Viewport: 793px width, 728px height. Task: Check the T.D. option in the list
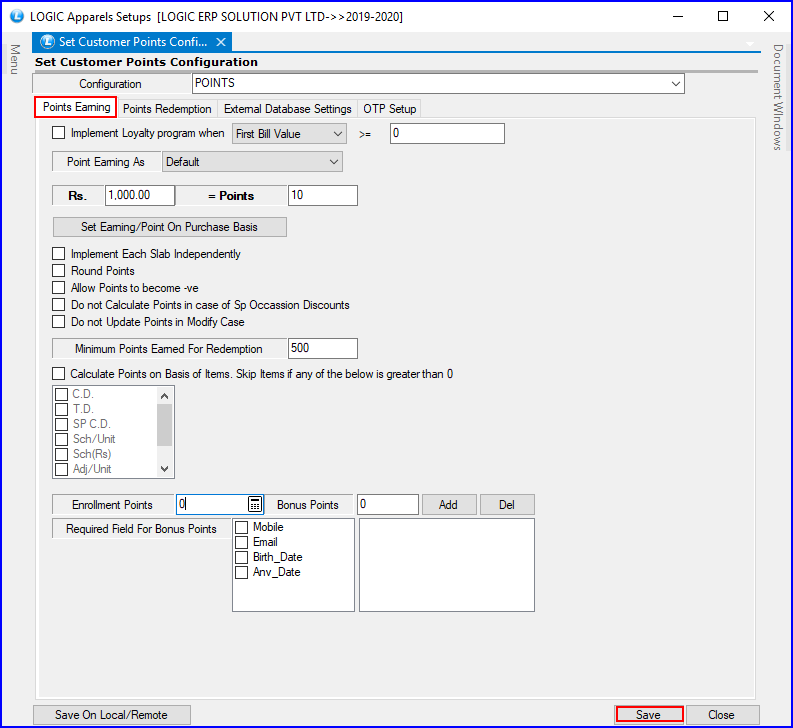tap(61, 409)
